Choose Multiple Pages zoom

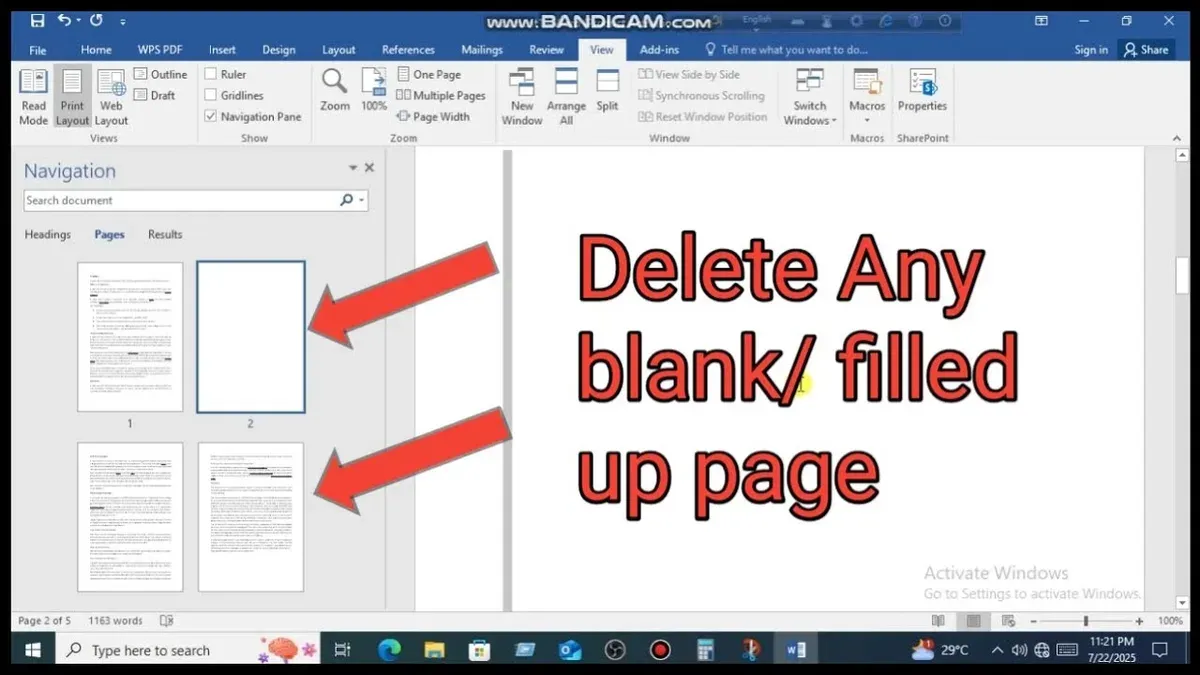coord(441,95)
